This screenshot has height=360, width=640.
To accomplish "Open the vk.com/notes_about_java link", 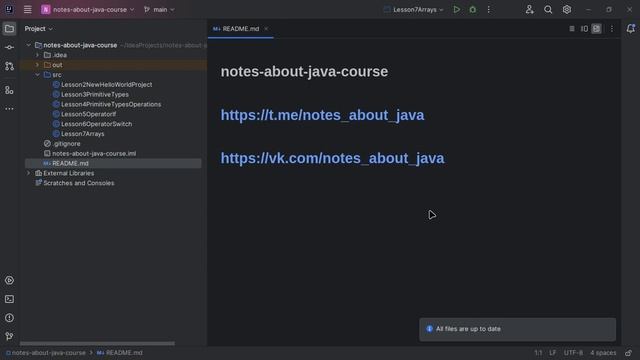I will click(332, 158).
